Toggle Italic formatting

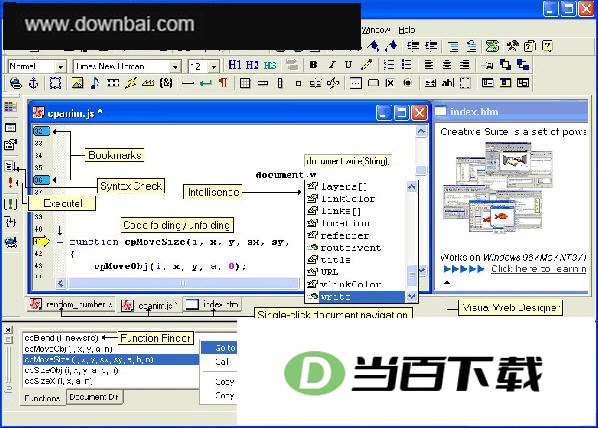(x=332, y=65)
